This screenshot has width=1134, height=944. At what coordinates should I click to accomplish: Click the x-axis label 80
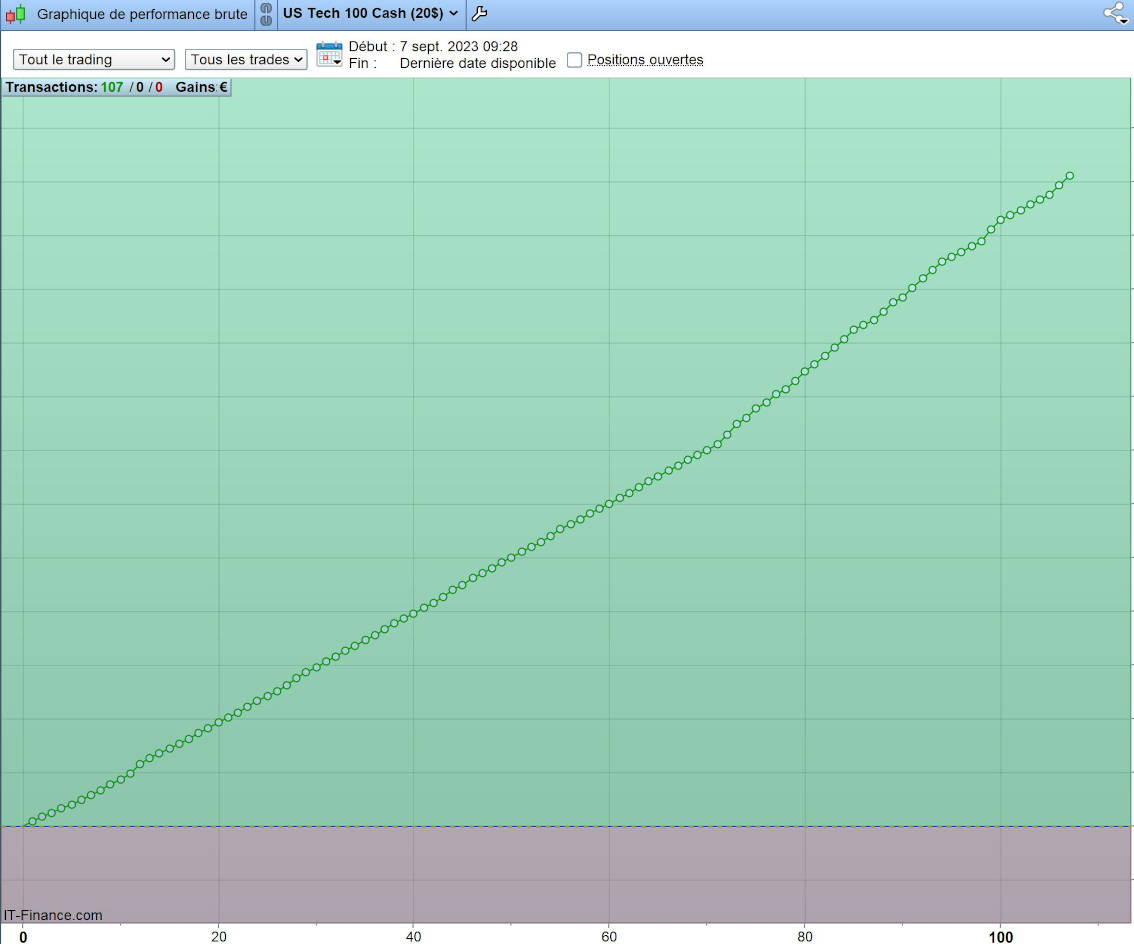[x=805, y=937]
